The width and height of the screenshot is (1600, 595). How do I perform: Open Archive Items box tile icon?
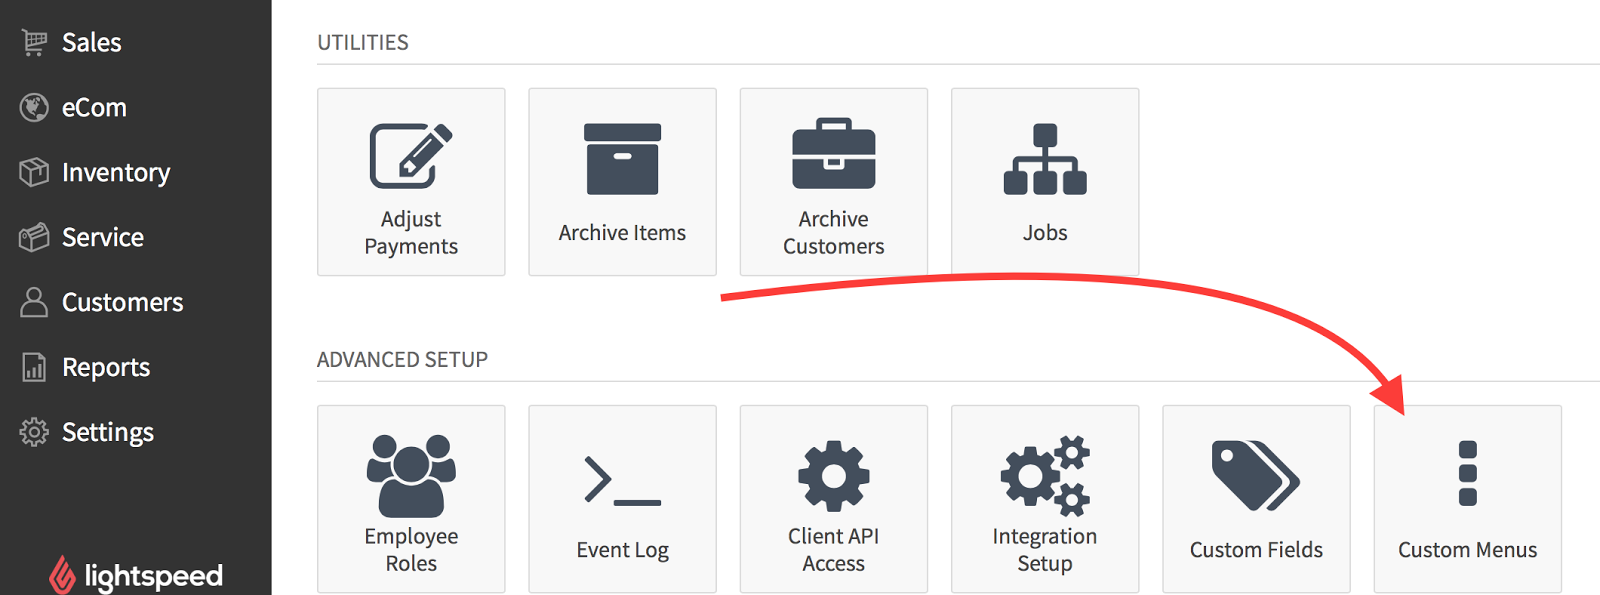[x=622, y=159]
